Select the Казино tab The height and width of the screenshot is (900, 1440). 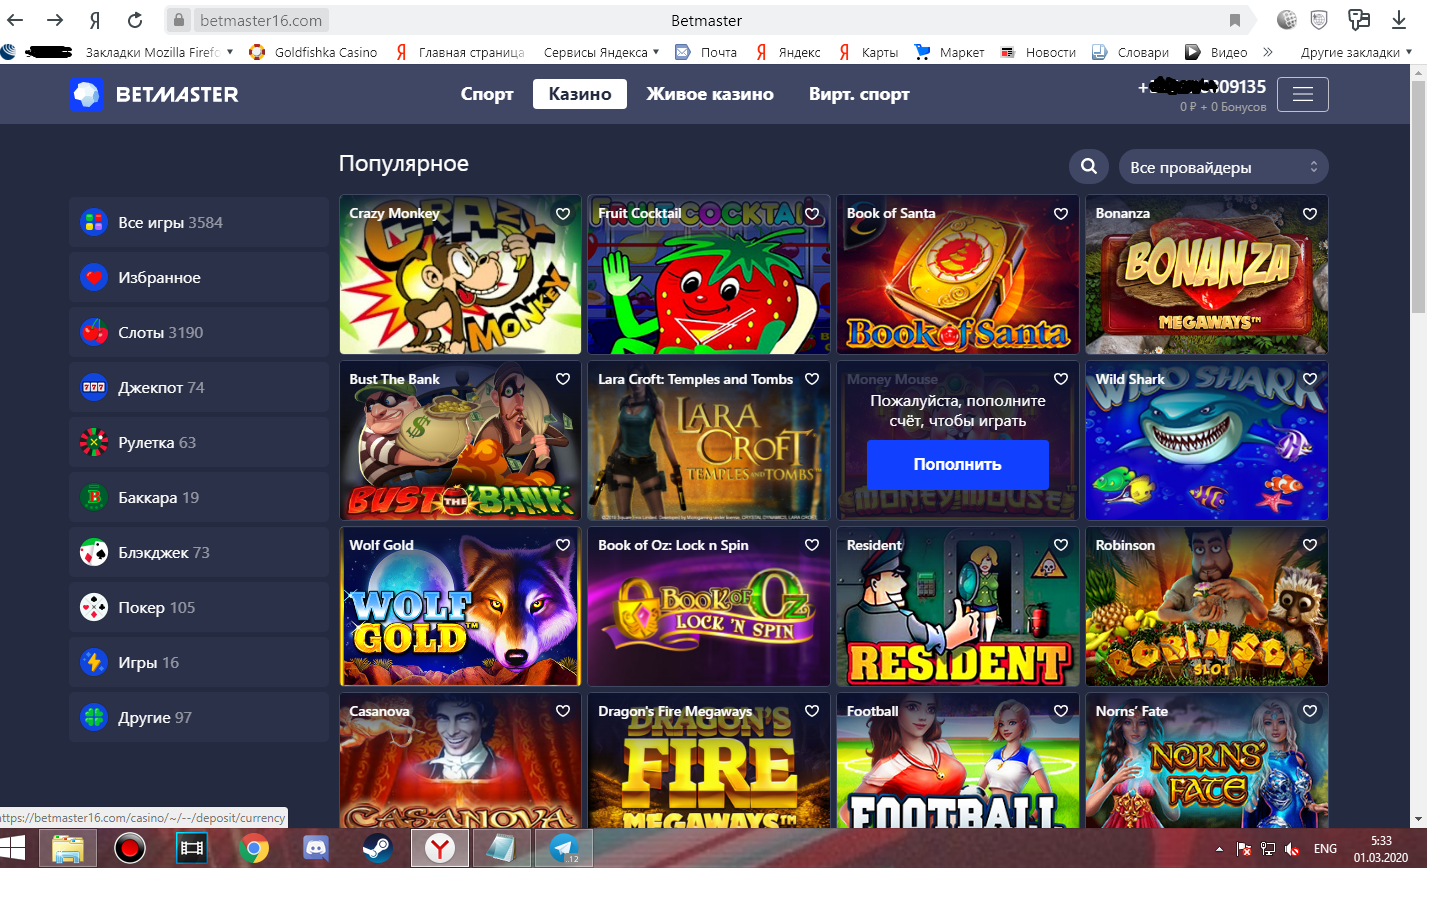coord(580,94)
